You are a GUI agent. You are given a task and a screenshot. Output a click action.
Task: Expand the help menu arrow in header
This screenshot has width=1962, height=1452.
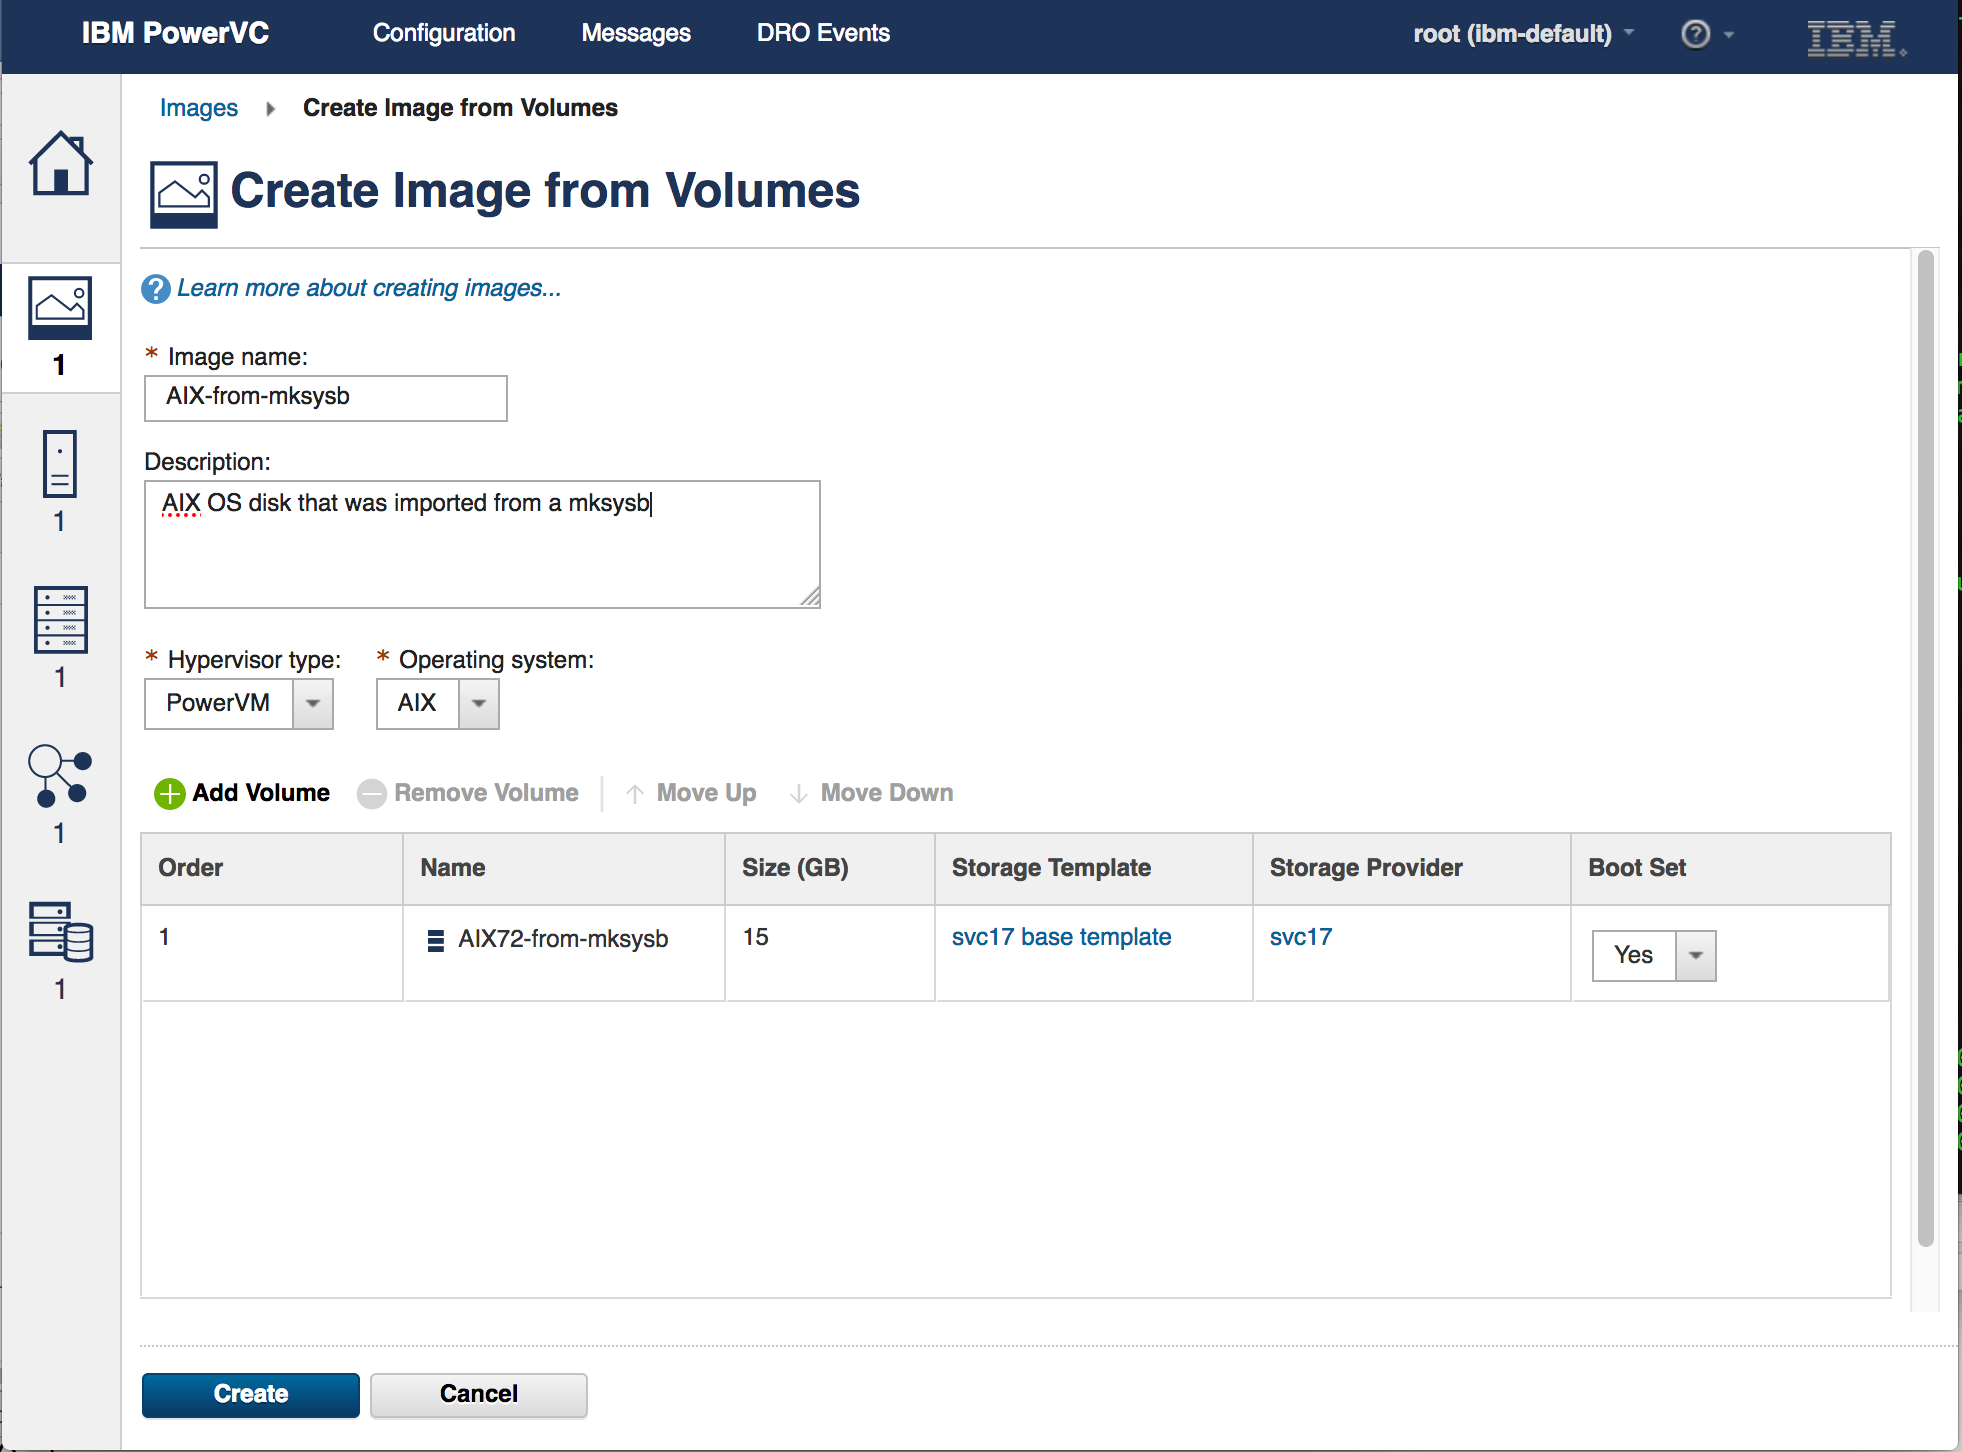tap(1729, 35)
